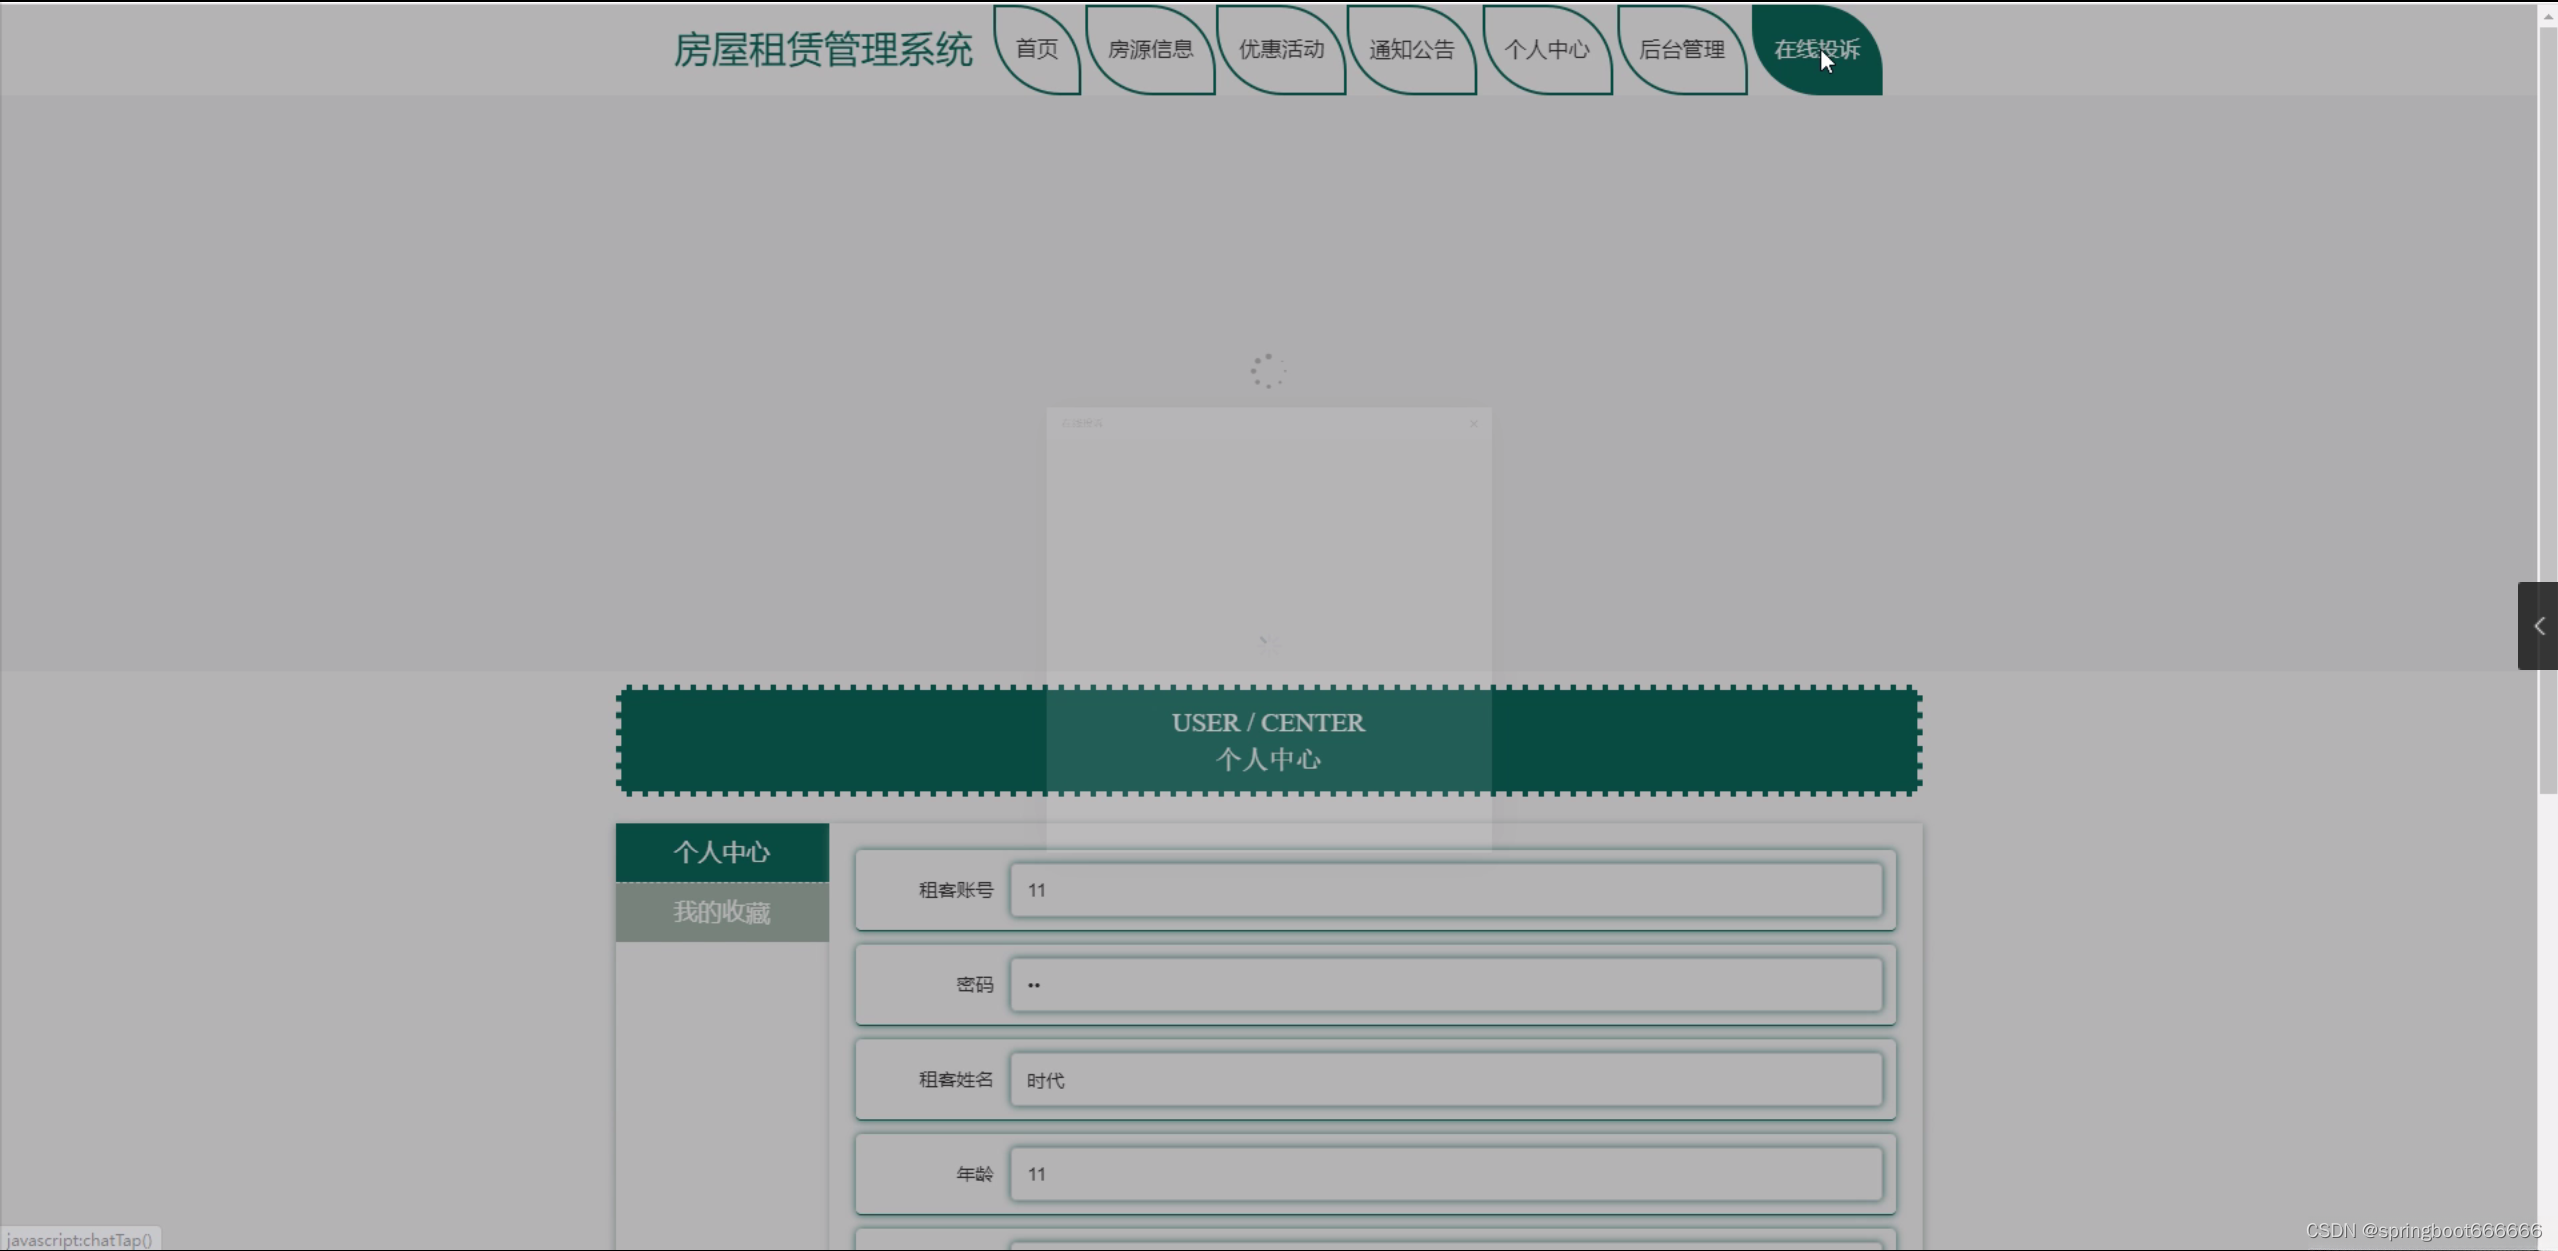
Task: Click into the 密码 password field
Action: click(x=1445, y=985)
